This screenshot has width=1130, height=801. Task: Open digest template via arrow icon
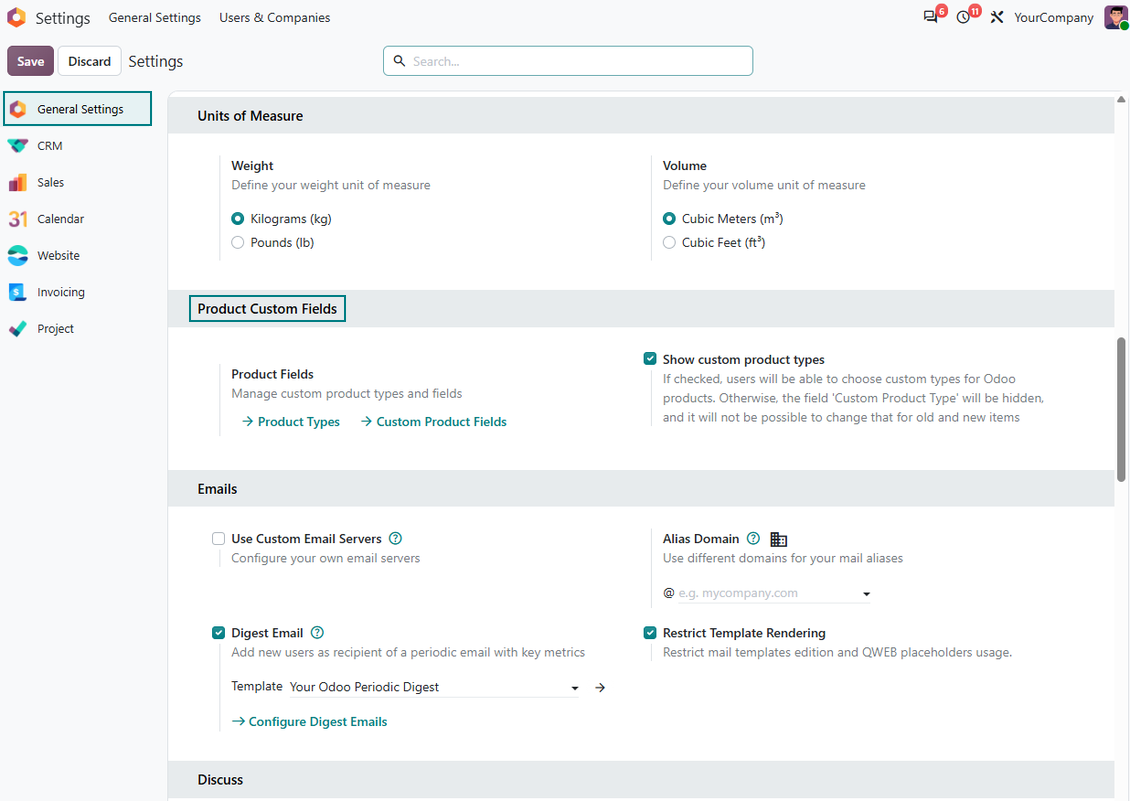[x=600, y=688]
